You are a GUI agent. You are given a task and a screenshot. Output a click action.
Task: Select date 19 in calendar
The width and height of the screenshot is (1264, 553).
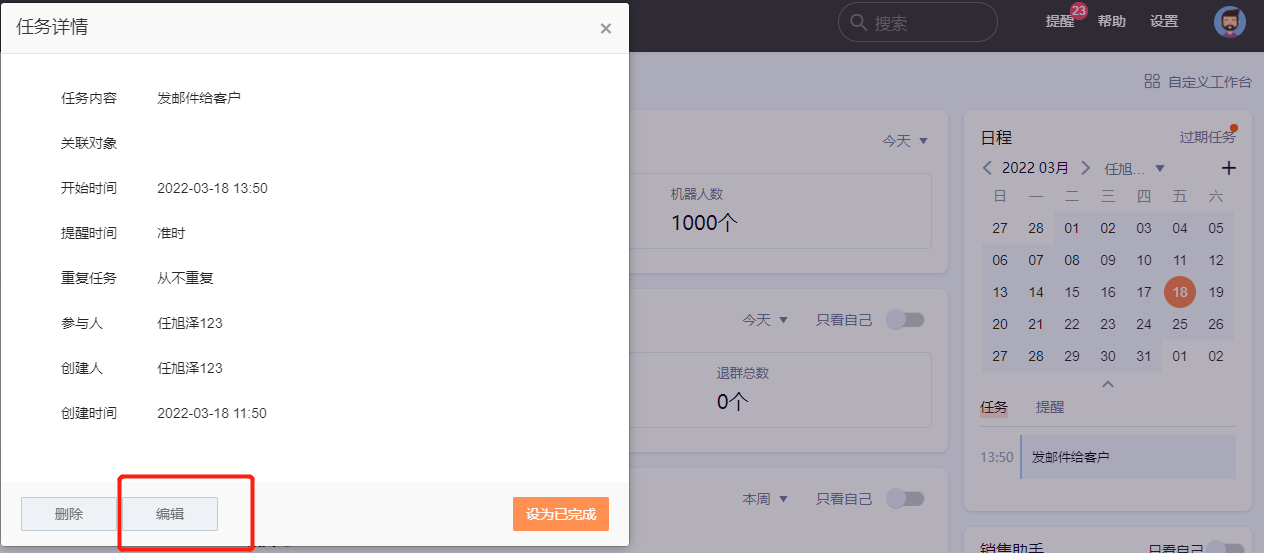[1216, 292]
